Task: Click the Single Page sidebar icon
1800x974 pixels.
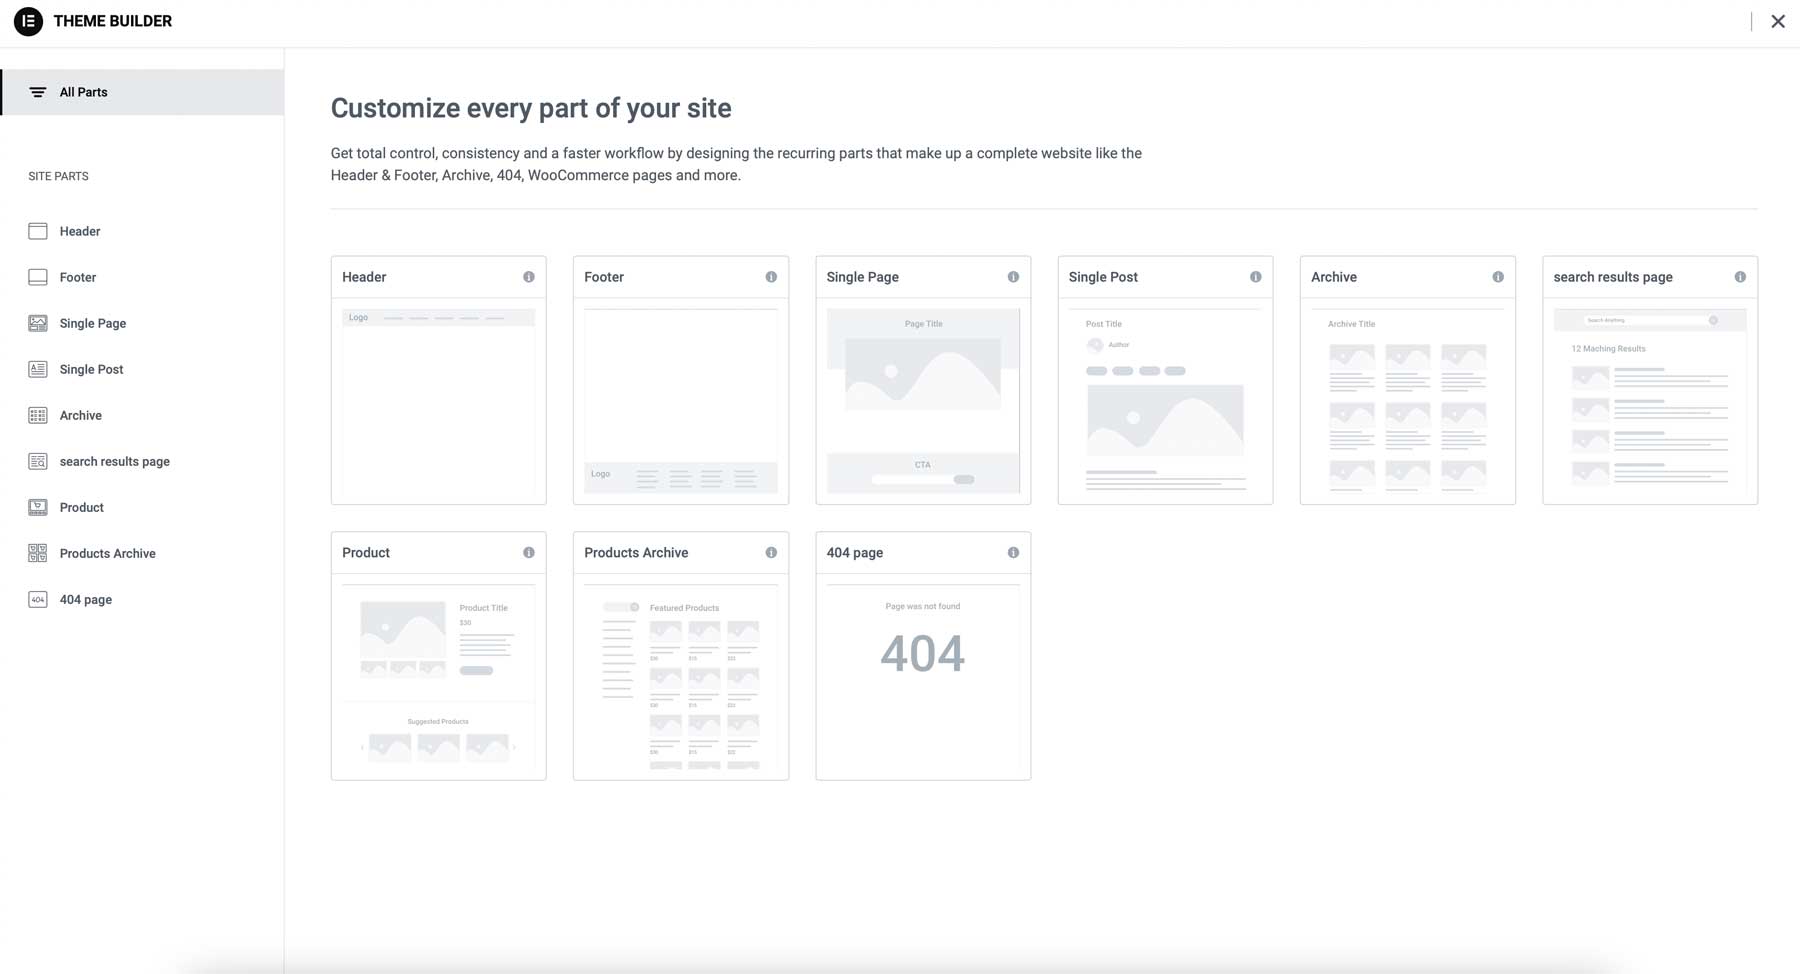Action: (x=37, y=323)
